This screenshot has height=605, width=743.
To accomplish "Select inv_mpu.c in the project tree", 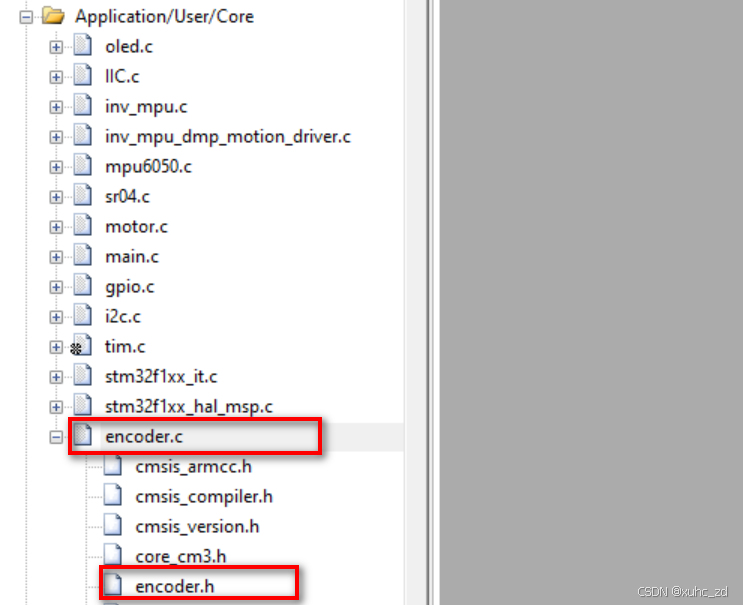I will [x=146, y=107].
